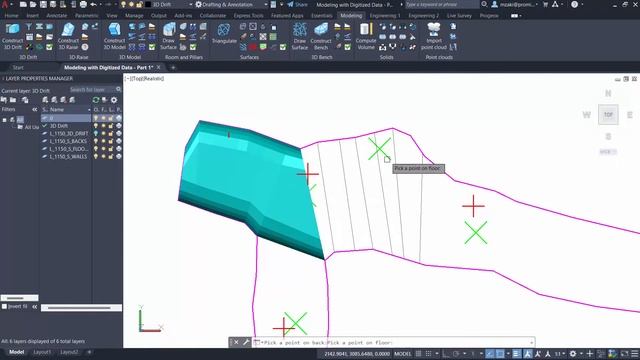640x360 pixels.
Task: Add a new drawing tab with plus
Action: click(173, 67)
